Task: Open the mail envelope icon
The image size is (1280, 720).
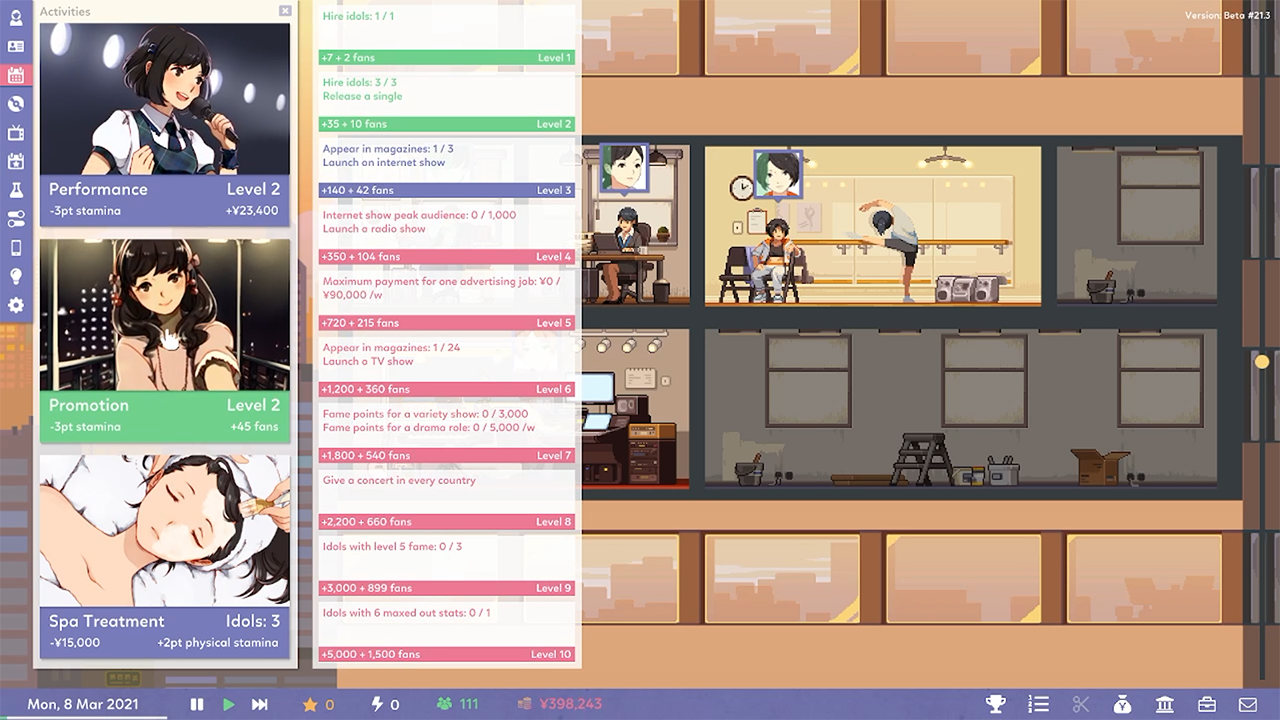Action: (x=1248, y=704)
